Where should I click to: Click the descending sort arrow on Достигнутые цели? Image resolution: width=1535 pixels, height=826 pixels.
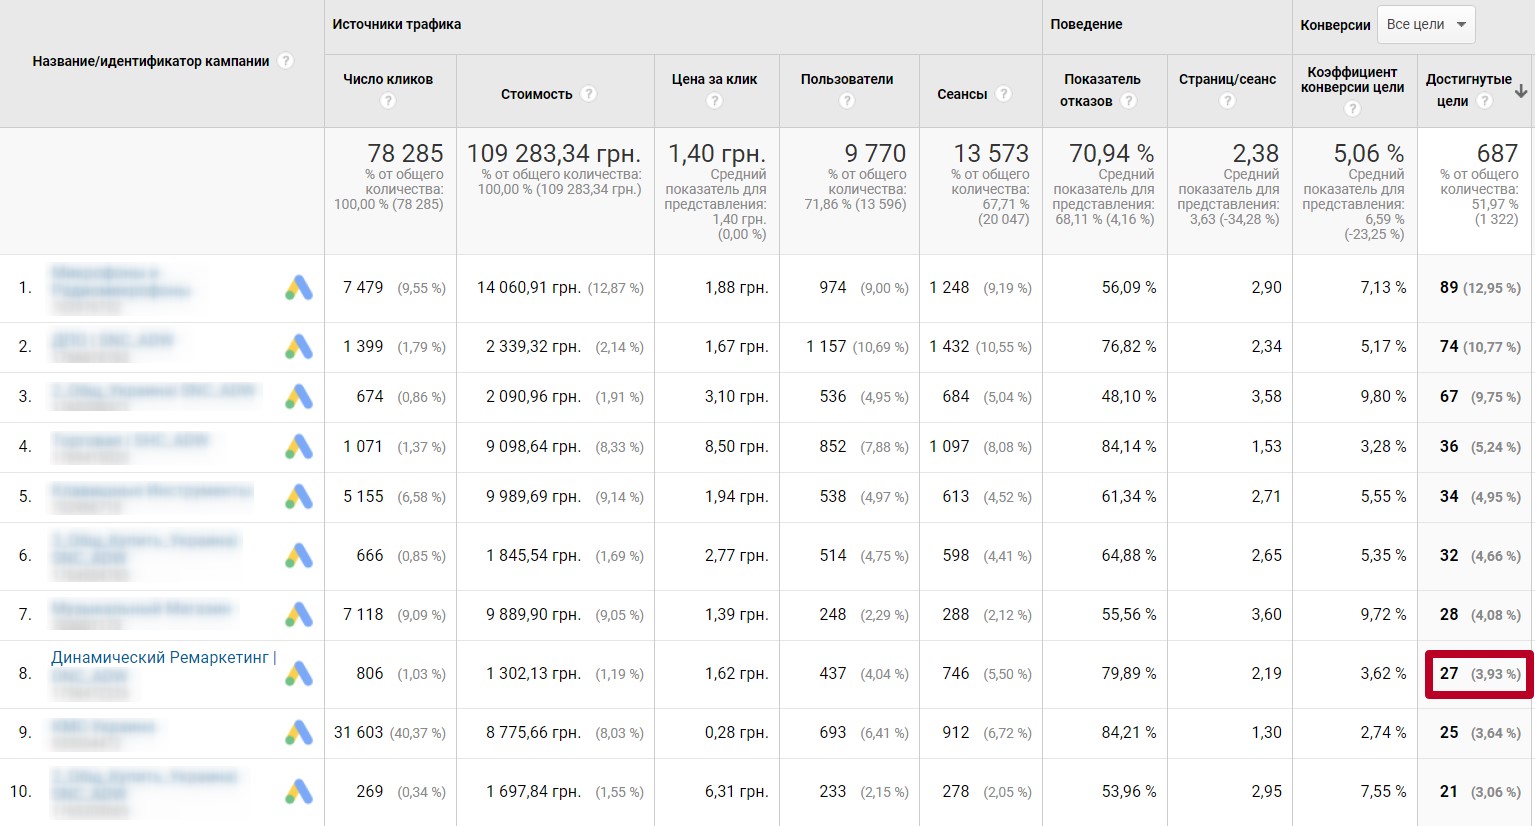click(1521, 91)
